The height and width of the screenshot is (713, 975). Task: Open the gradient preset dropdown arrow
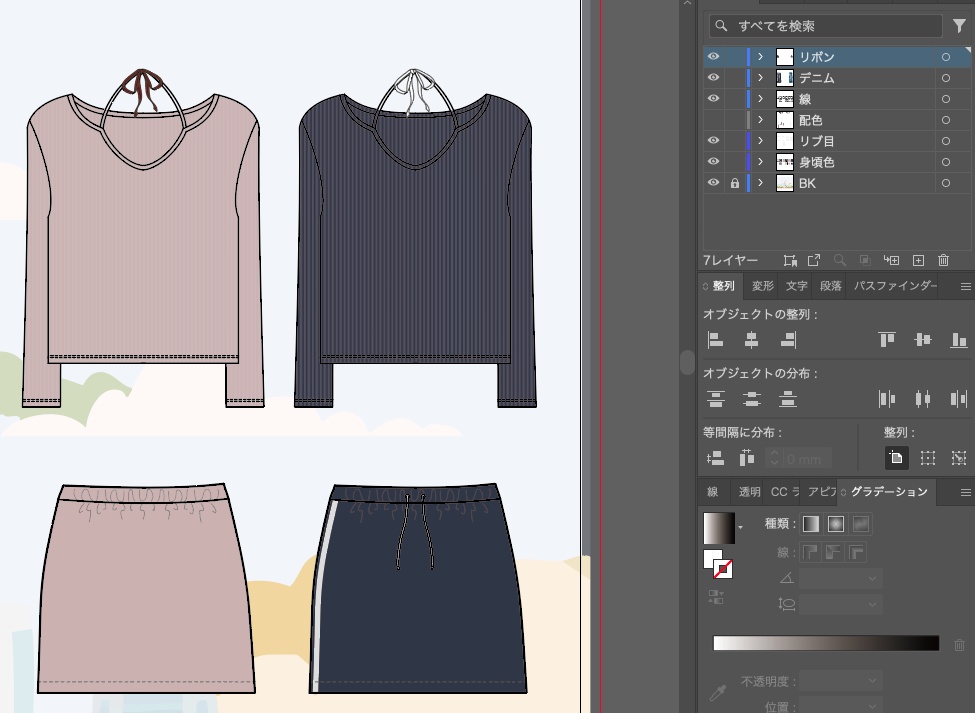pyautogui.click(x=741, y=526)
